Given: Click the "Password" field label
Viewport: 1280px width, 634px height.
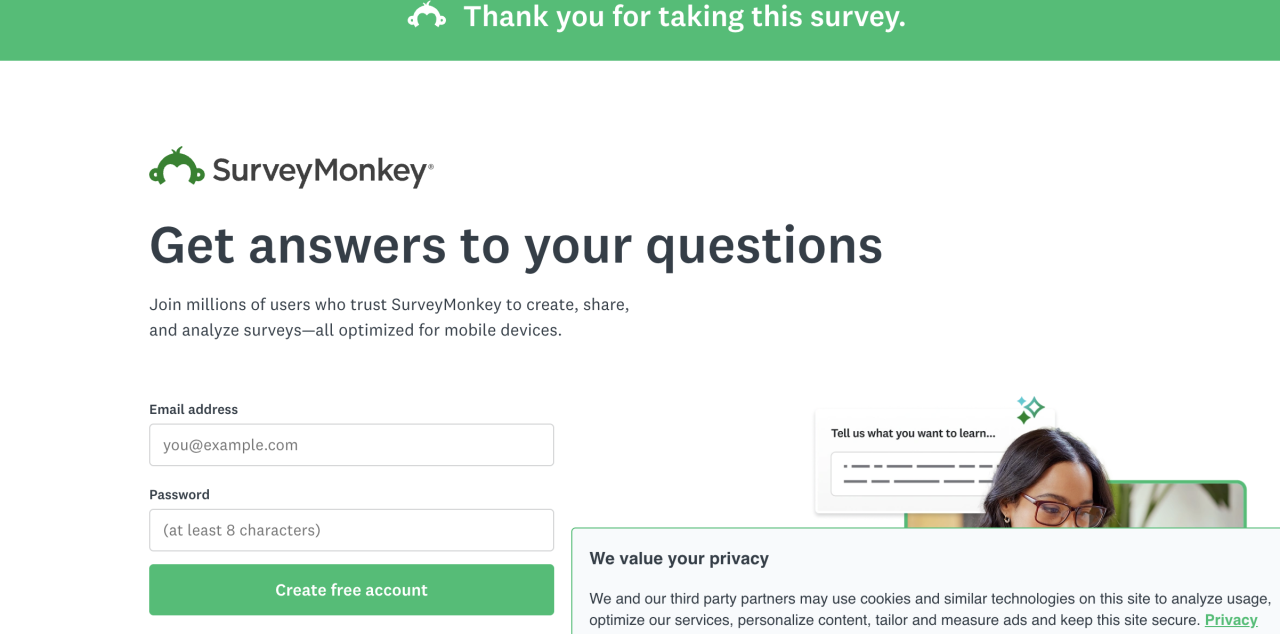Looking at the screenshot, I should pyautogui.click(x=179, y=494).
